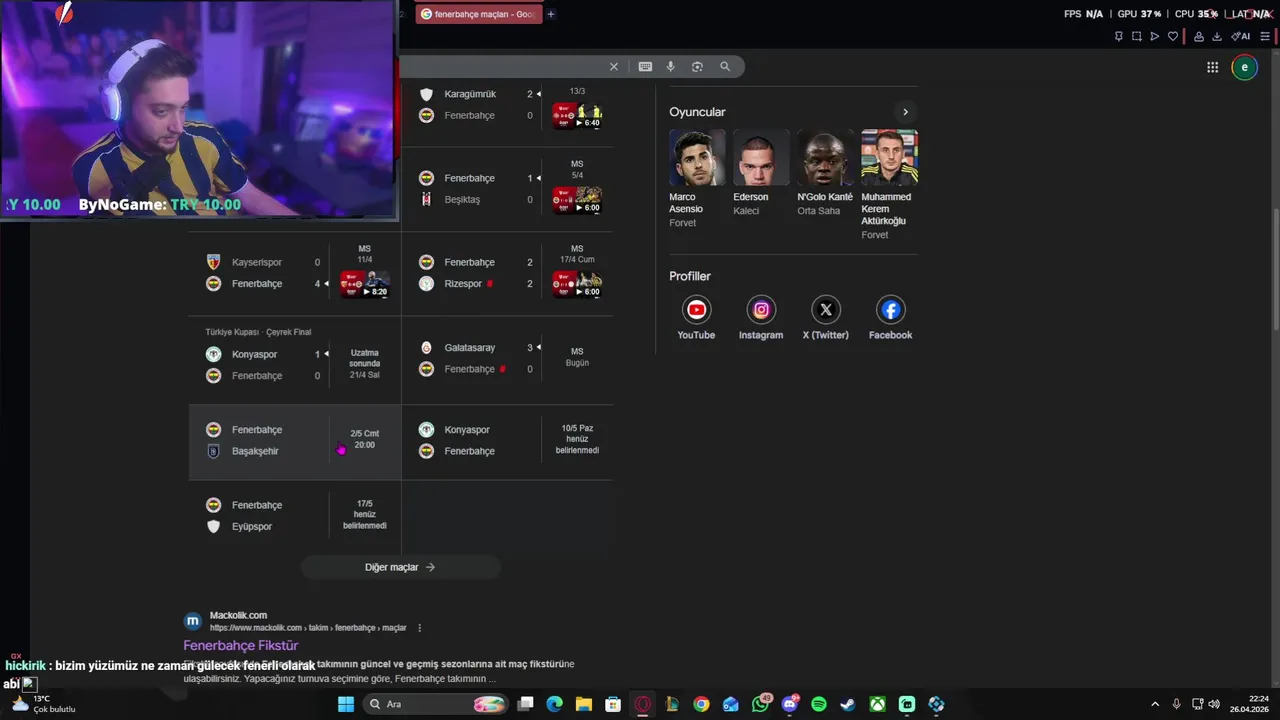Open the taskbar clock and date

[1250, 704]
